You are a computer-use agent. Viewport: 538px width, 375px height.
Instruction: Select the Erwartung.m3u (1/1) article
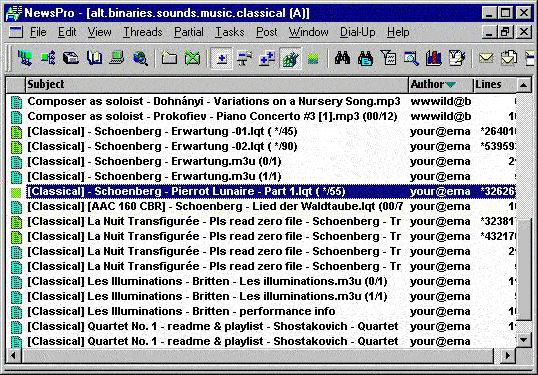pyautogui.click(x=261, y=177)
